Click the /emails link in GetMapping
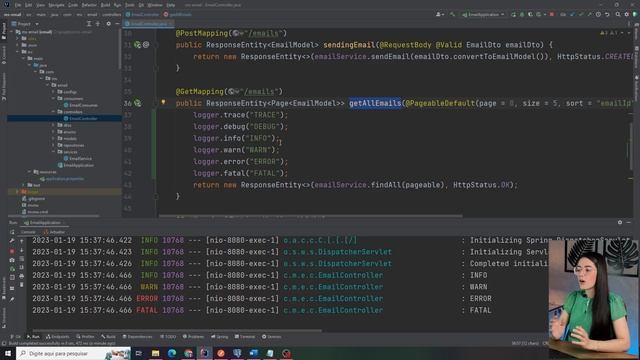This screenshot has width=640, height=360. [x=260, y=91]
